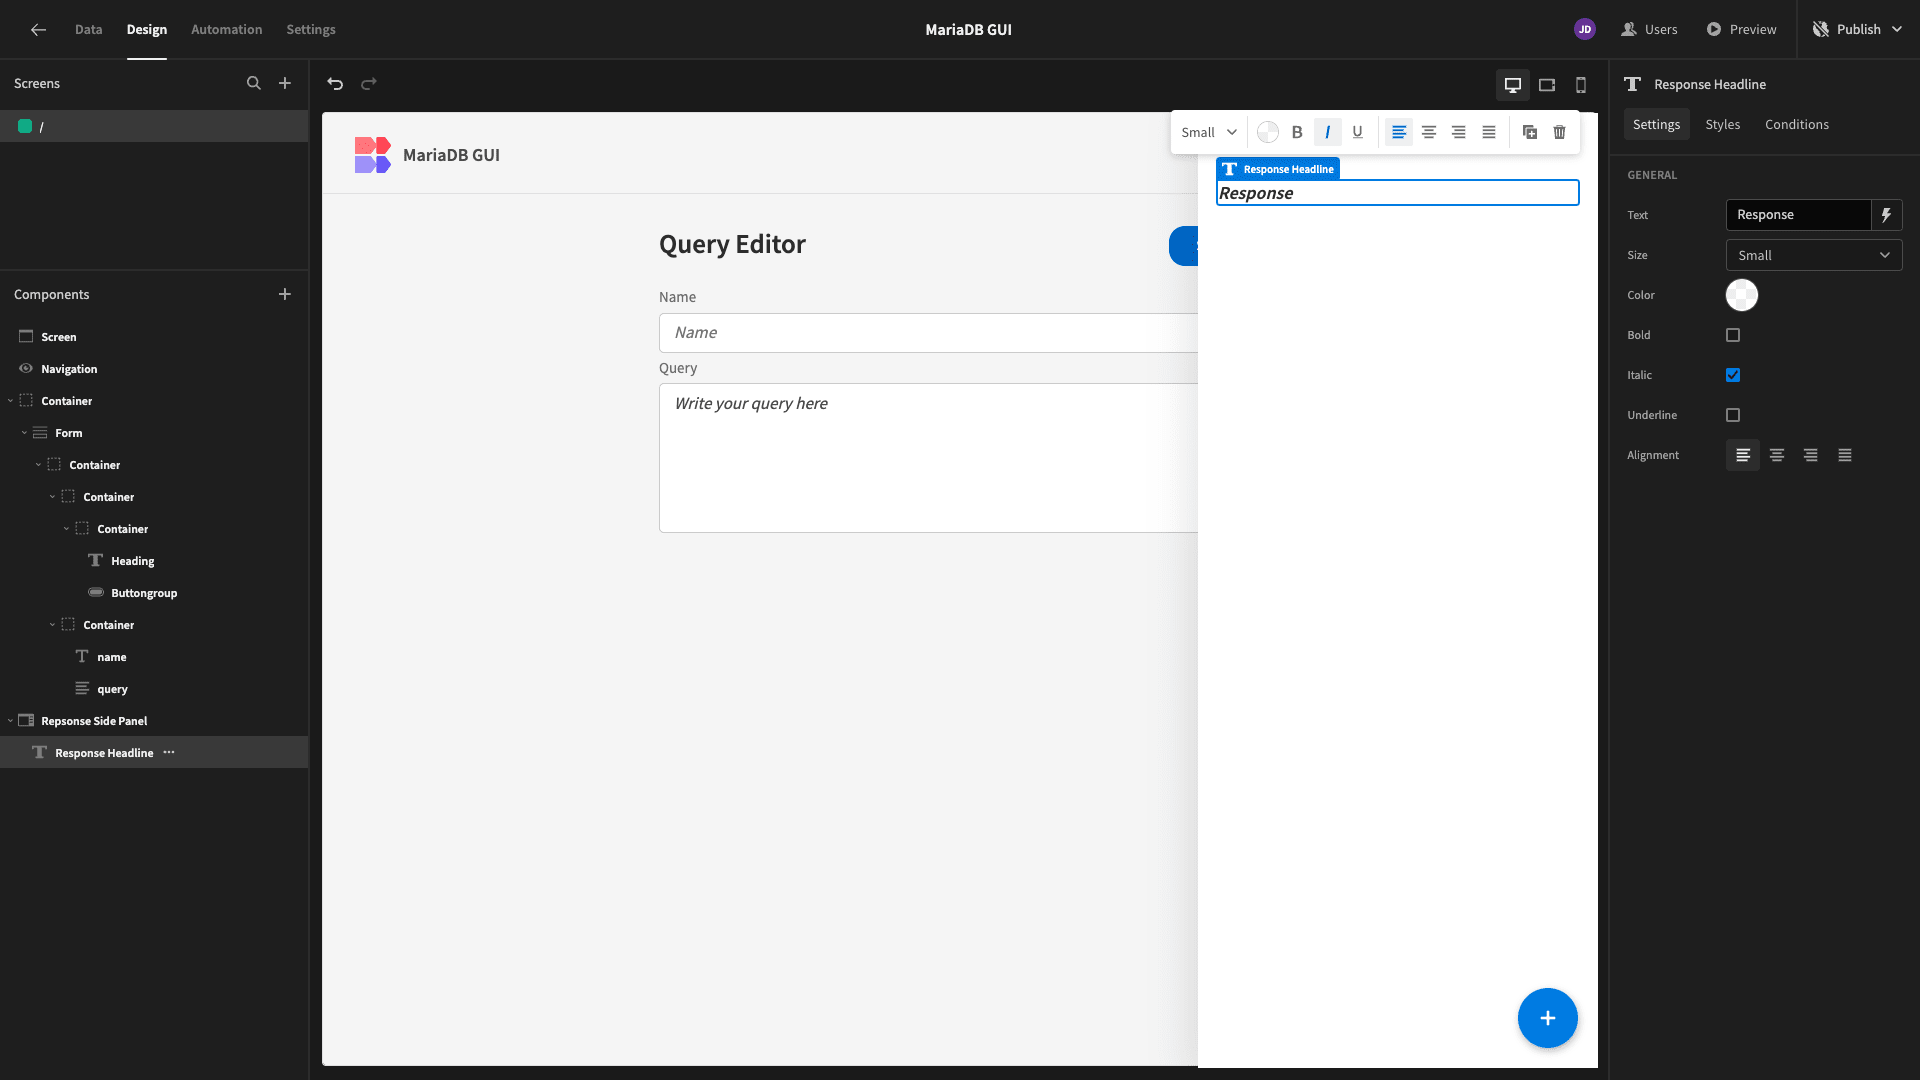Toggle bold in floating text toolbar
The width and height of the screenshot is (1920, 1080).
(1297, 132)
